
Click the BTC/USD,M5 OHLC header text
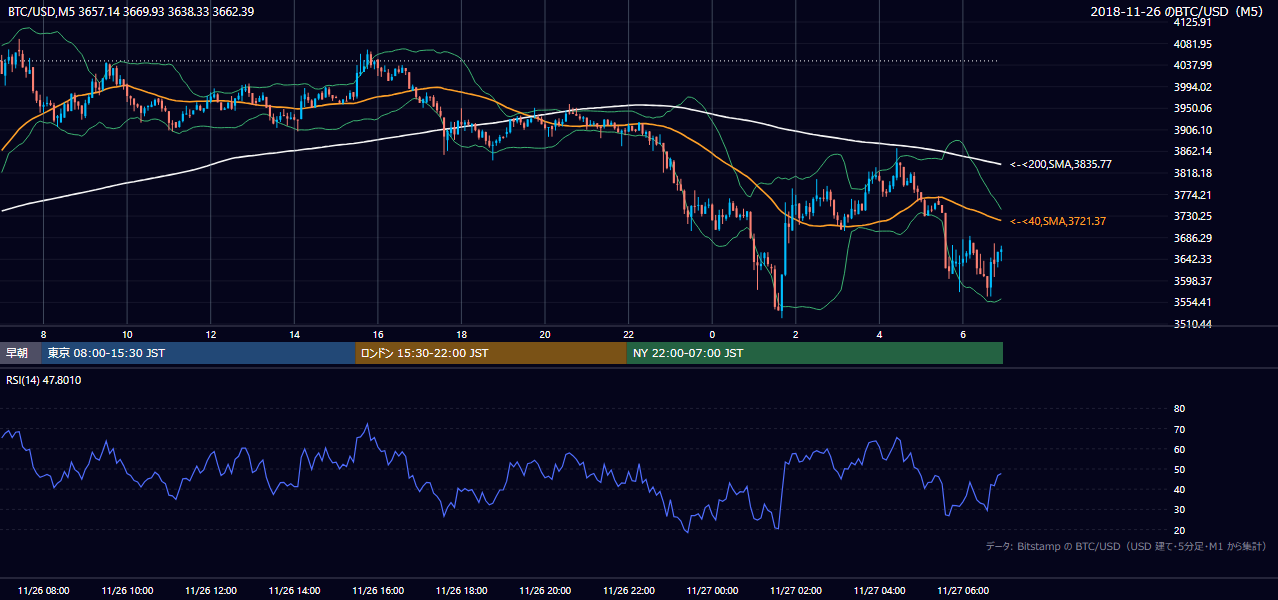[129, 11]
